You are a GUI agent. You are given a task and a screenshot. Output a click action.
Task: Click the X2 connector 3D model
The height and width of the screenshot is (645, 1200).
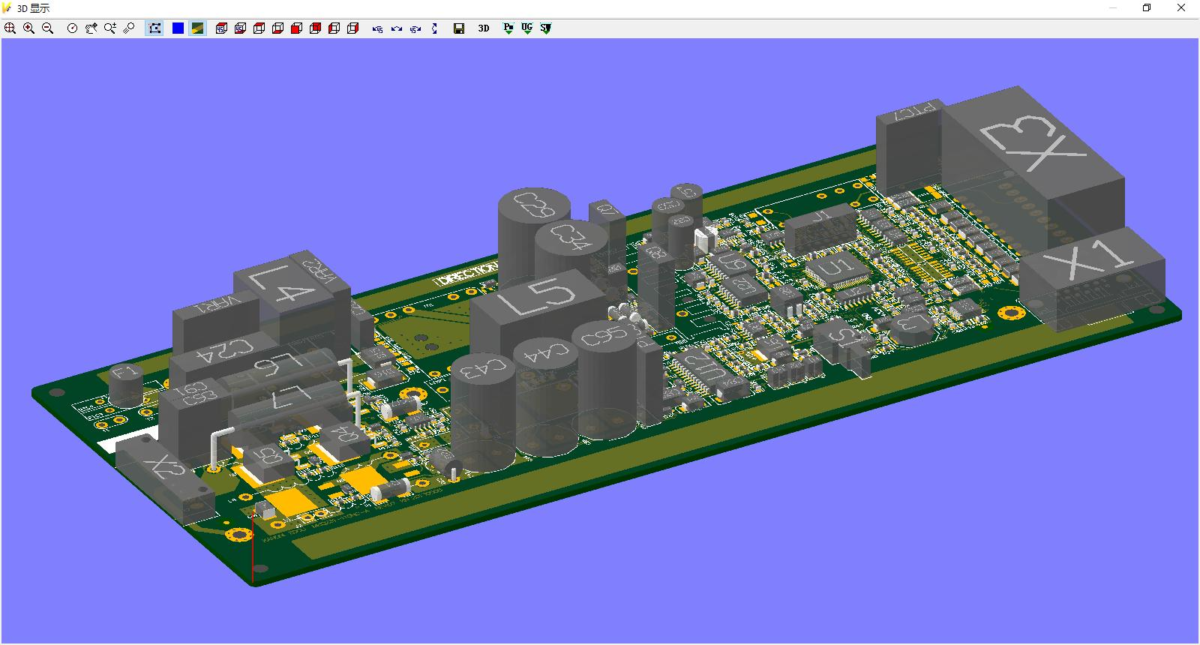[x=165, y=480]
